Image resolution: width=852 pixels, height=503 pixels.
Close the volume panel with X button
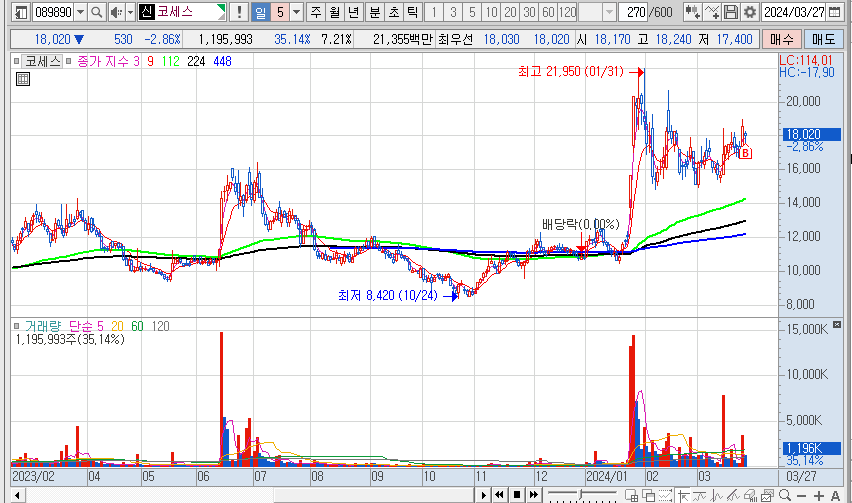click(x=837, y=324)
